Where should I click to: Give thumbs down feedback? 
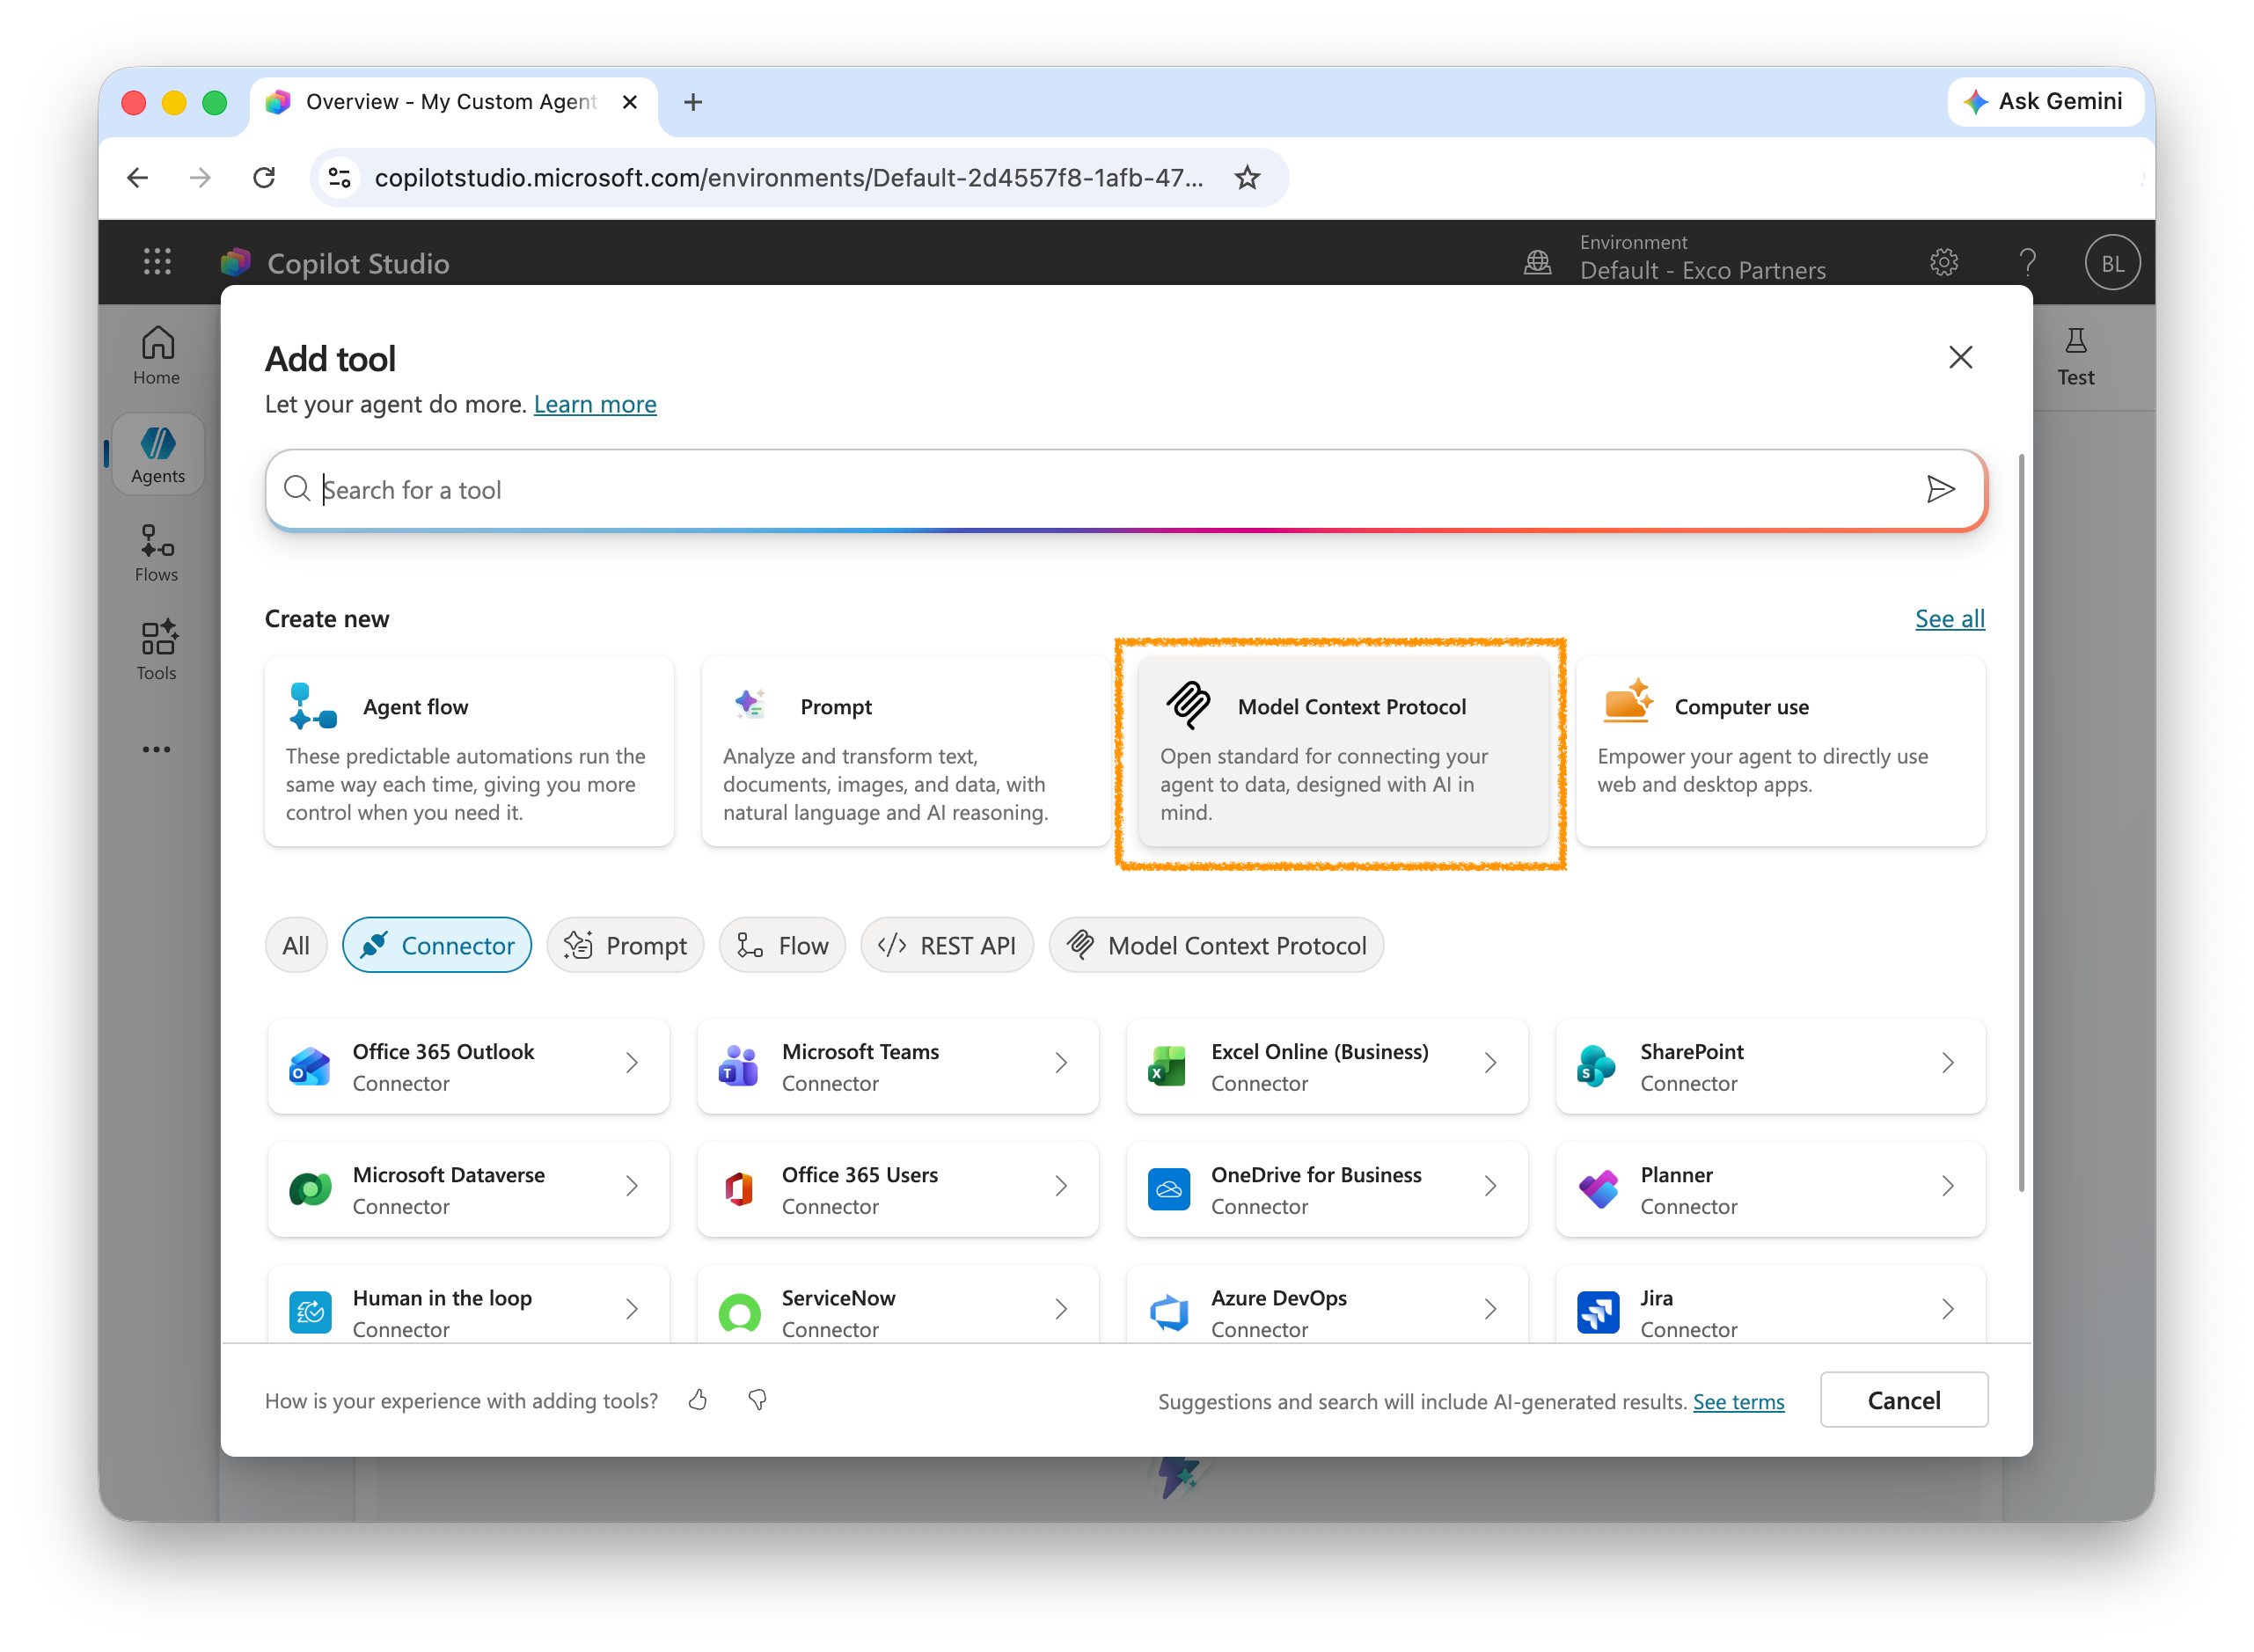pyautogui.click(x=757, y=1400)
